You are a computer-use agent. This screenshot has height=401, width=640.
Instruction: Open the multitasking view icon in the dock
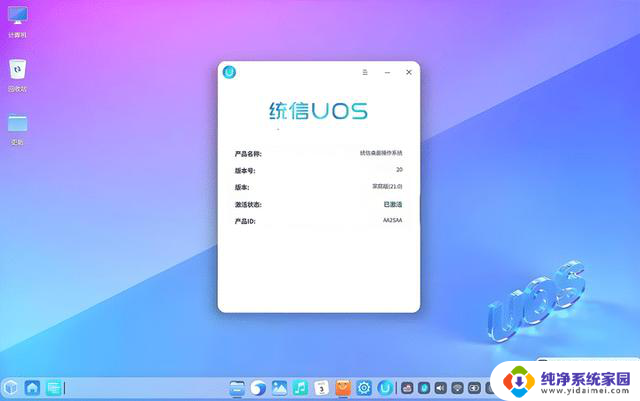[54, 387]
